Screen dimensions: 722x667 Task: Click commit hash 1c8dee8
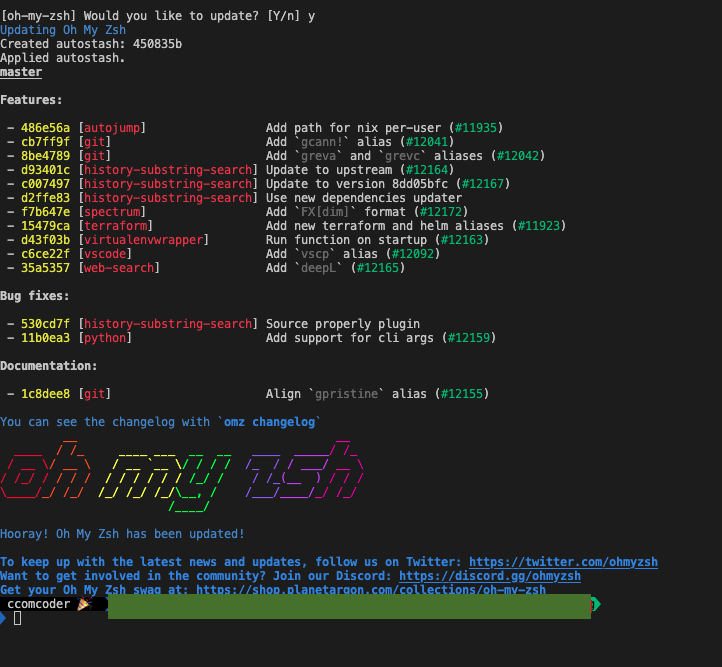(46, 394)
